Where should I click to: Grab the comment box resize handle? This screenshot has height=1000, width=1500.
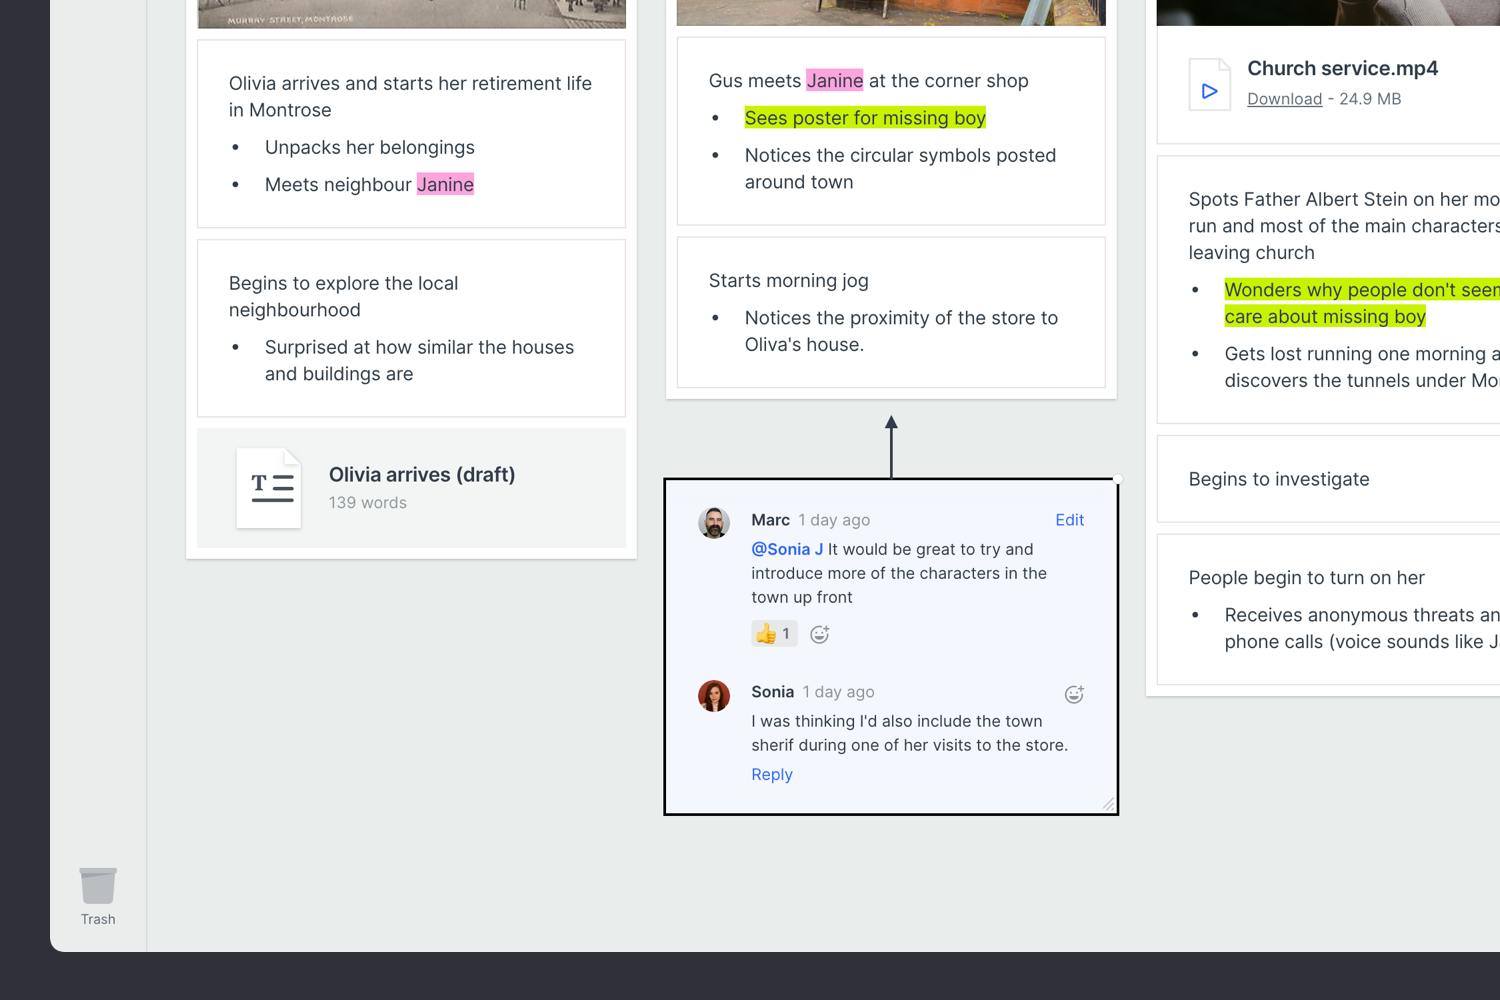1108,804
